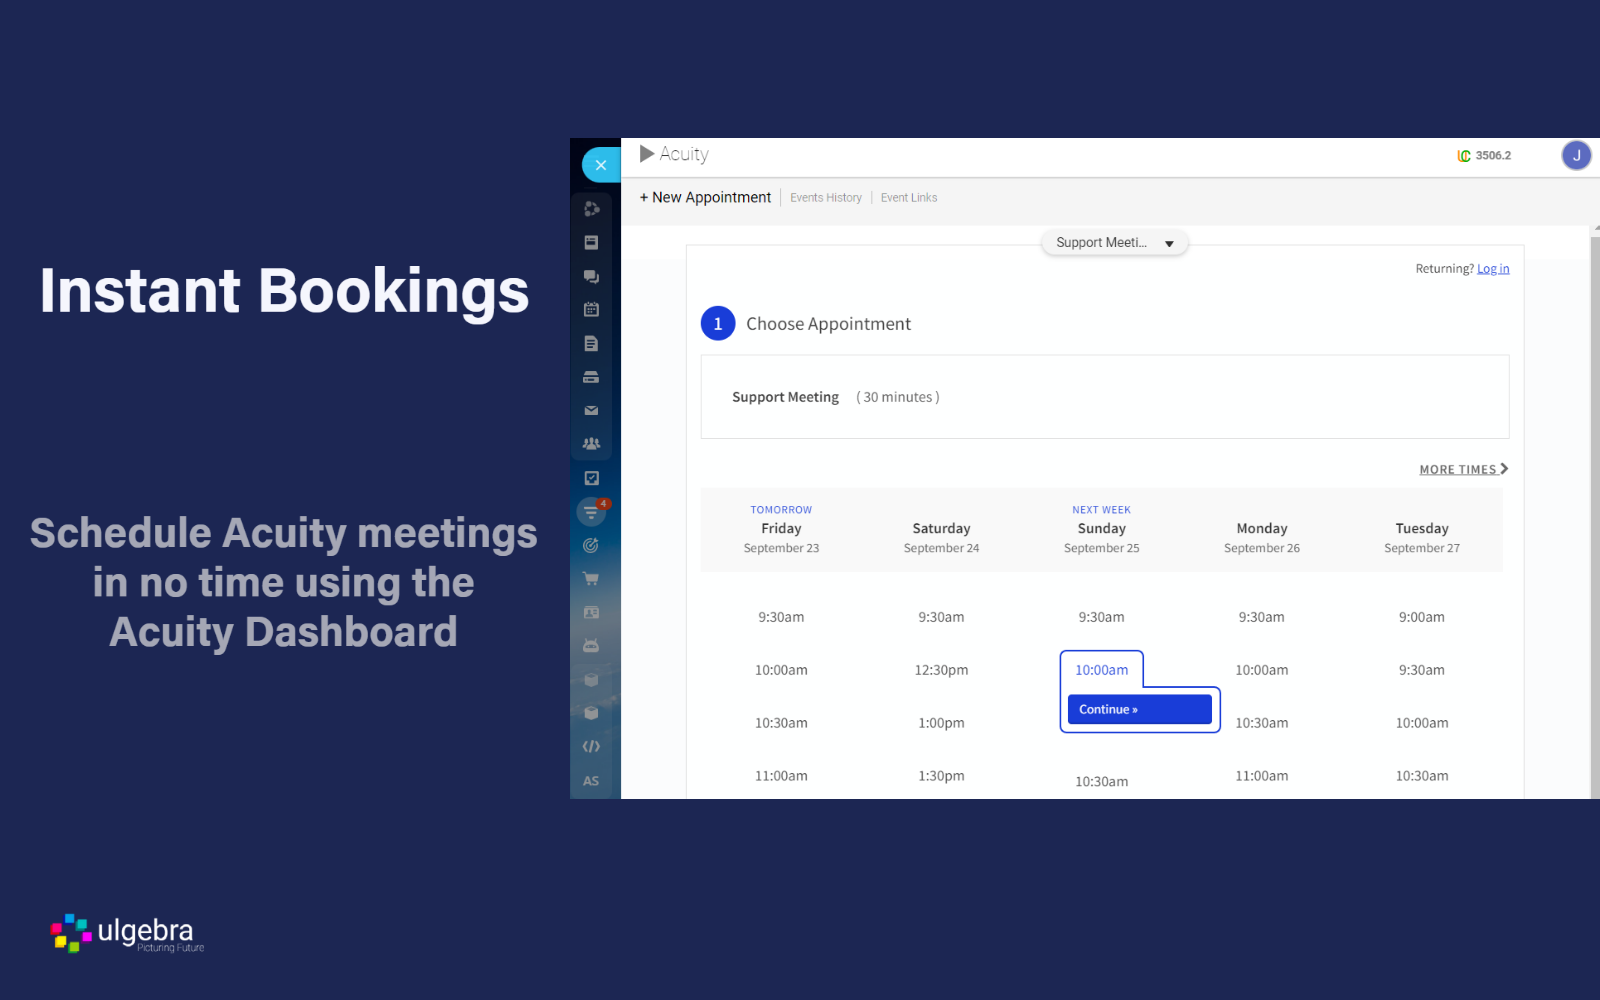Open the checkbox task icon in sidebar
This screenshot has height=1000, width=1600.
tap(591, 478)
